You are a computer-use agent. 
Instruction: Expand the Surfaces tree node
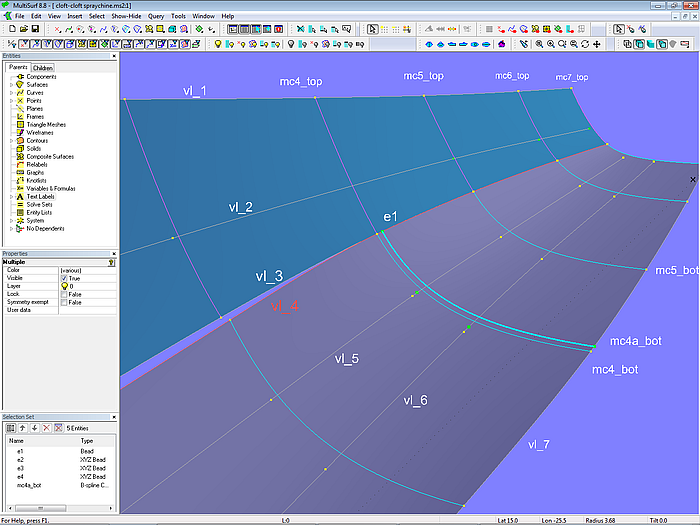(x=11, y=85)
